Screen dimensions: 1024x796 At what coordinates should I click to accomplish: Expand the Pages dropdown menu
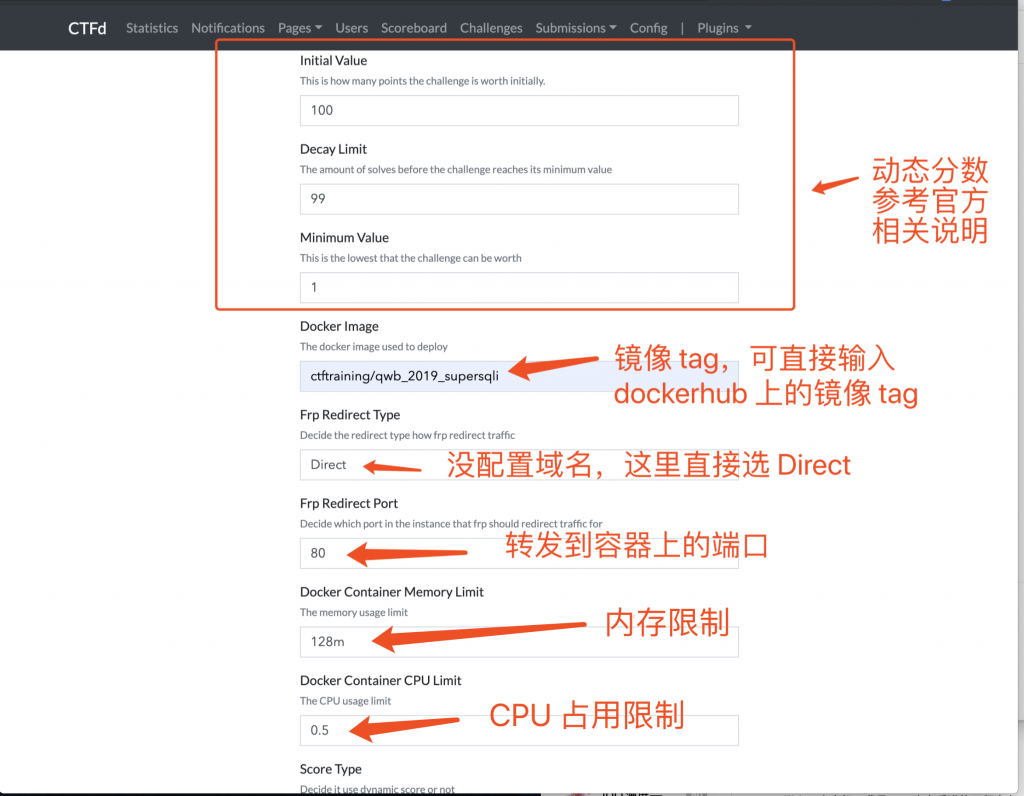[x=300, y=28]
